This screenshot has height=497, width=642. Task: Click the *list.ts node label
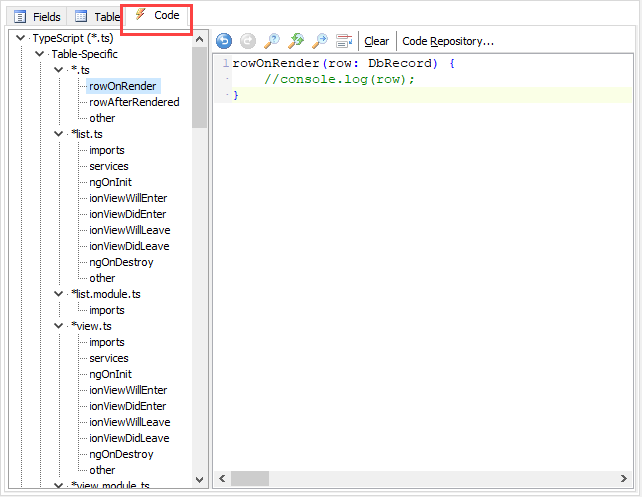(87, 134)
